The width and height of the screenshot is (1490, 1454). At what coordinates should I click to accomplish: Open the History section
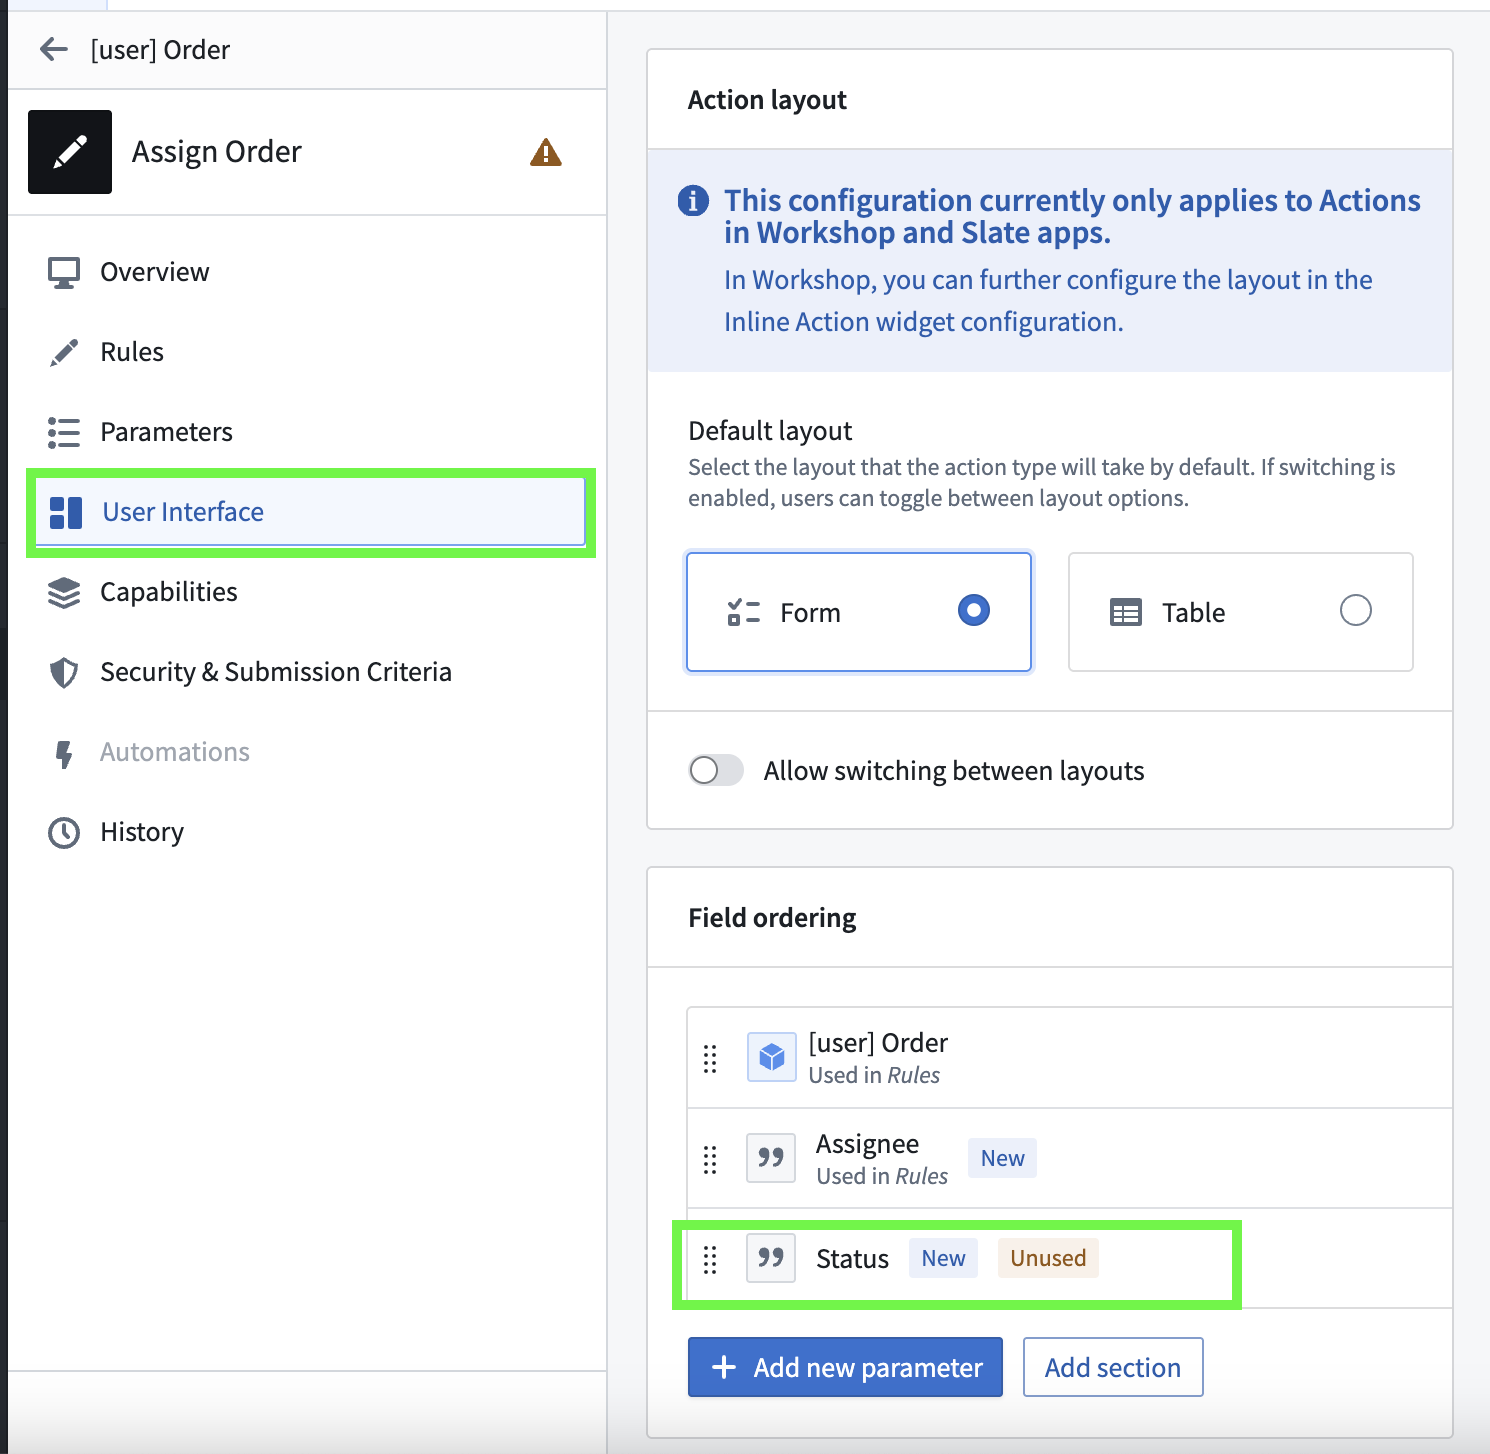tap(141, 832)
